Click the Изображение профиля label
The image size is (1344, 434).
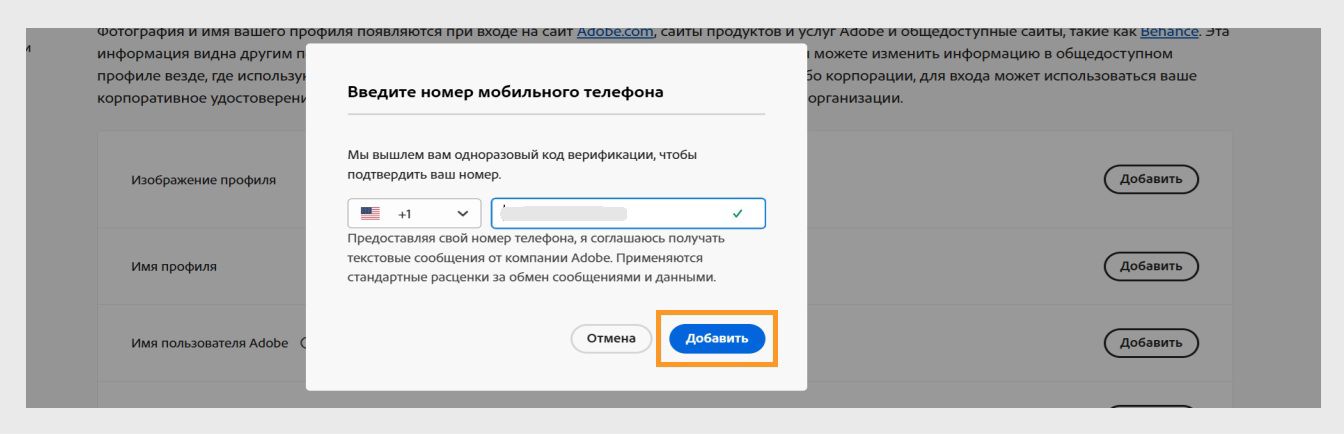click(x=204, y=181)
